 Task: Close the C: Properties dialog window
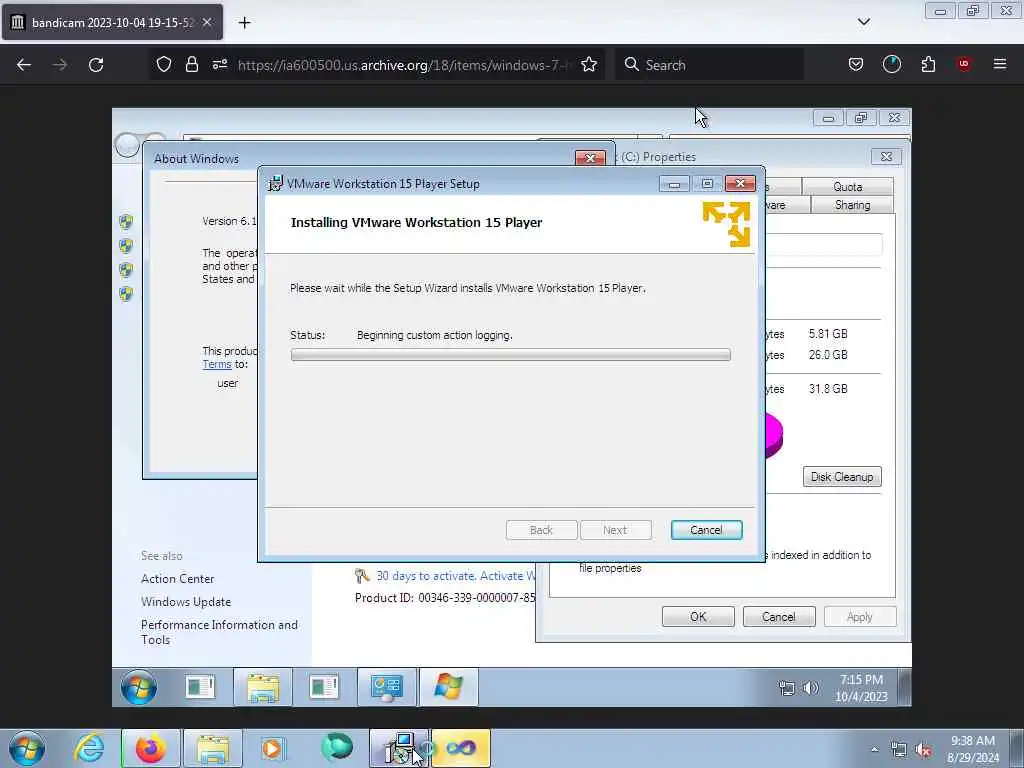tap(886, 157)
